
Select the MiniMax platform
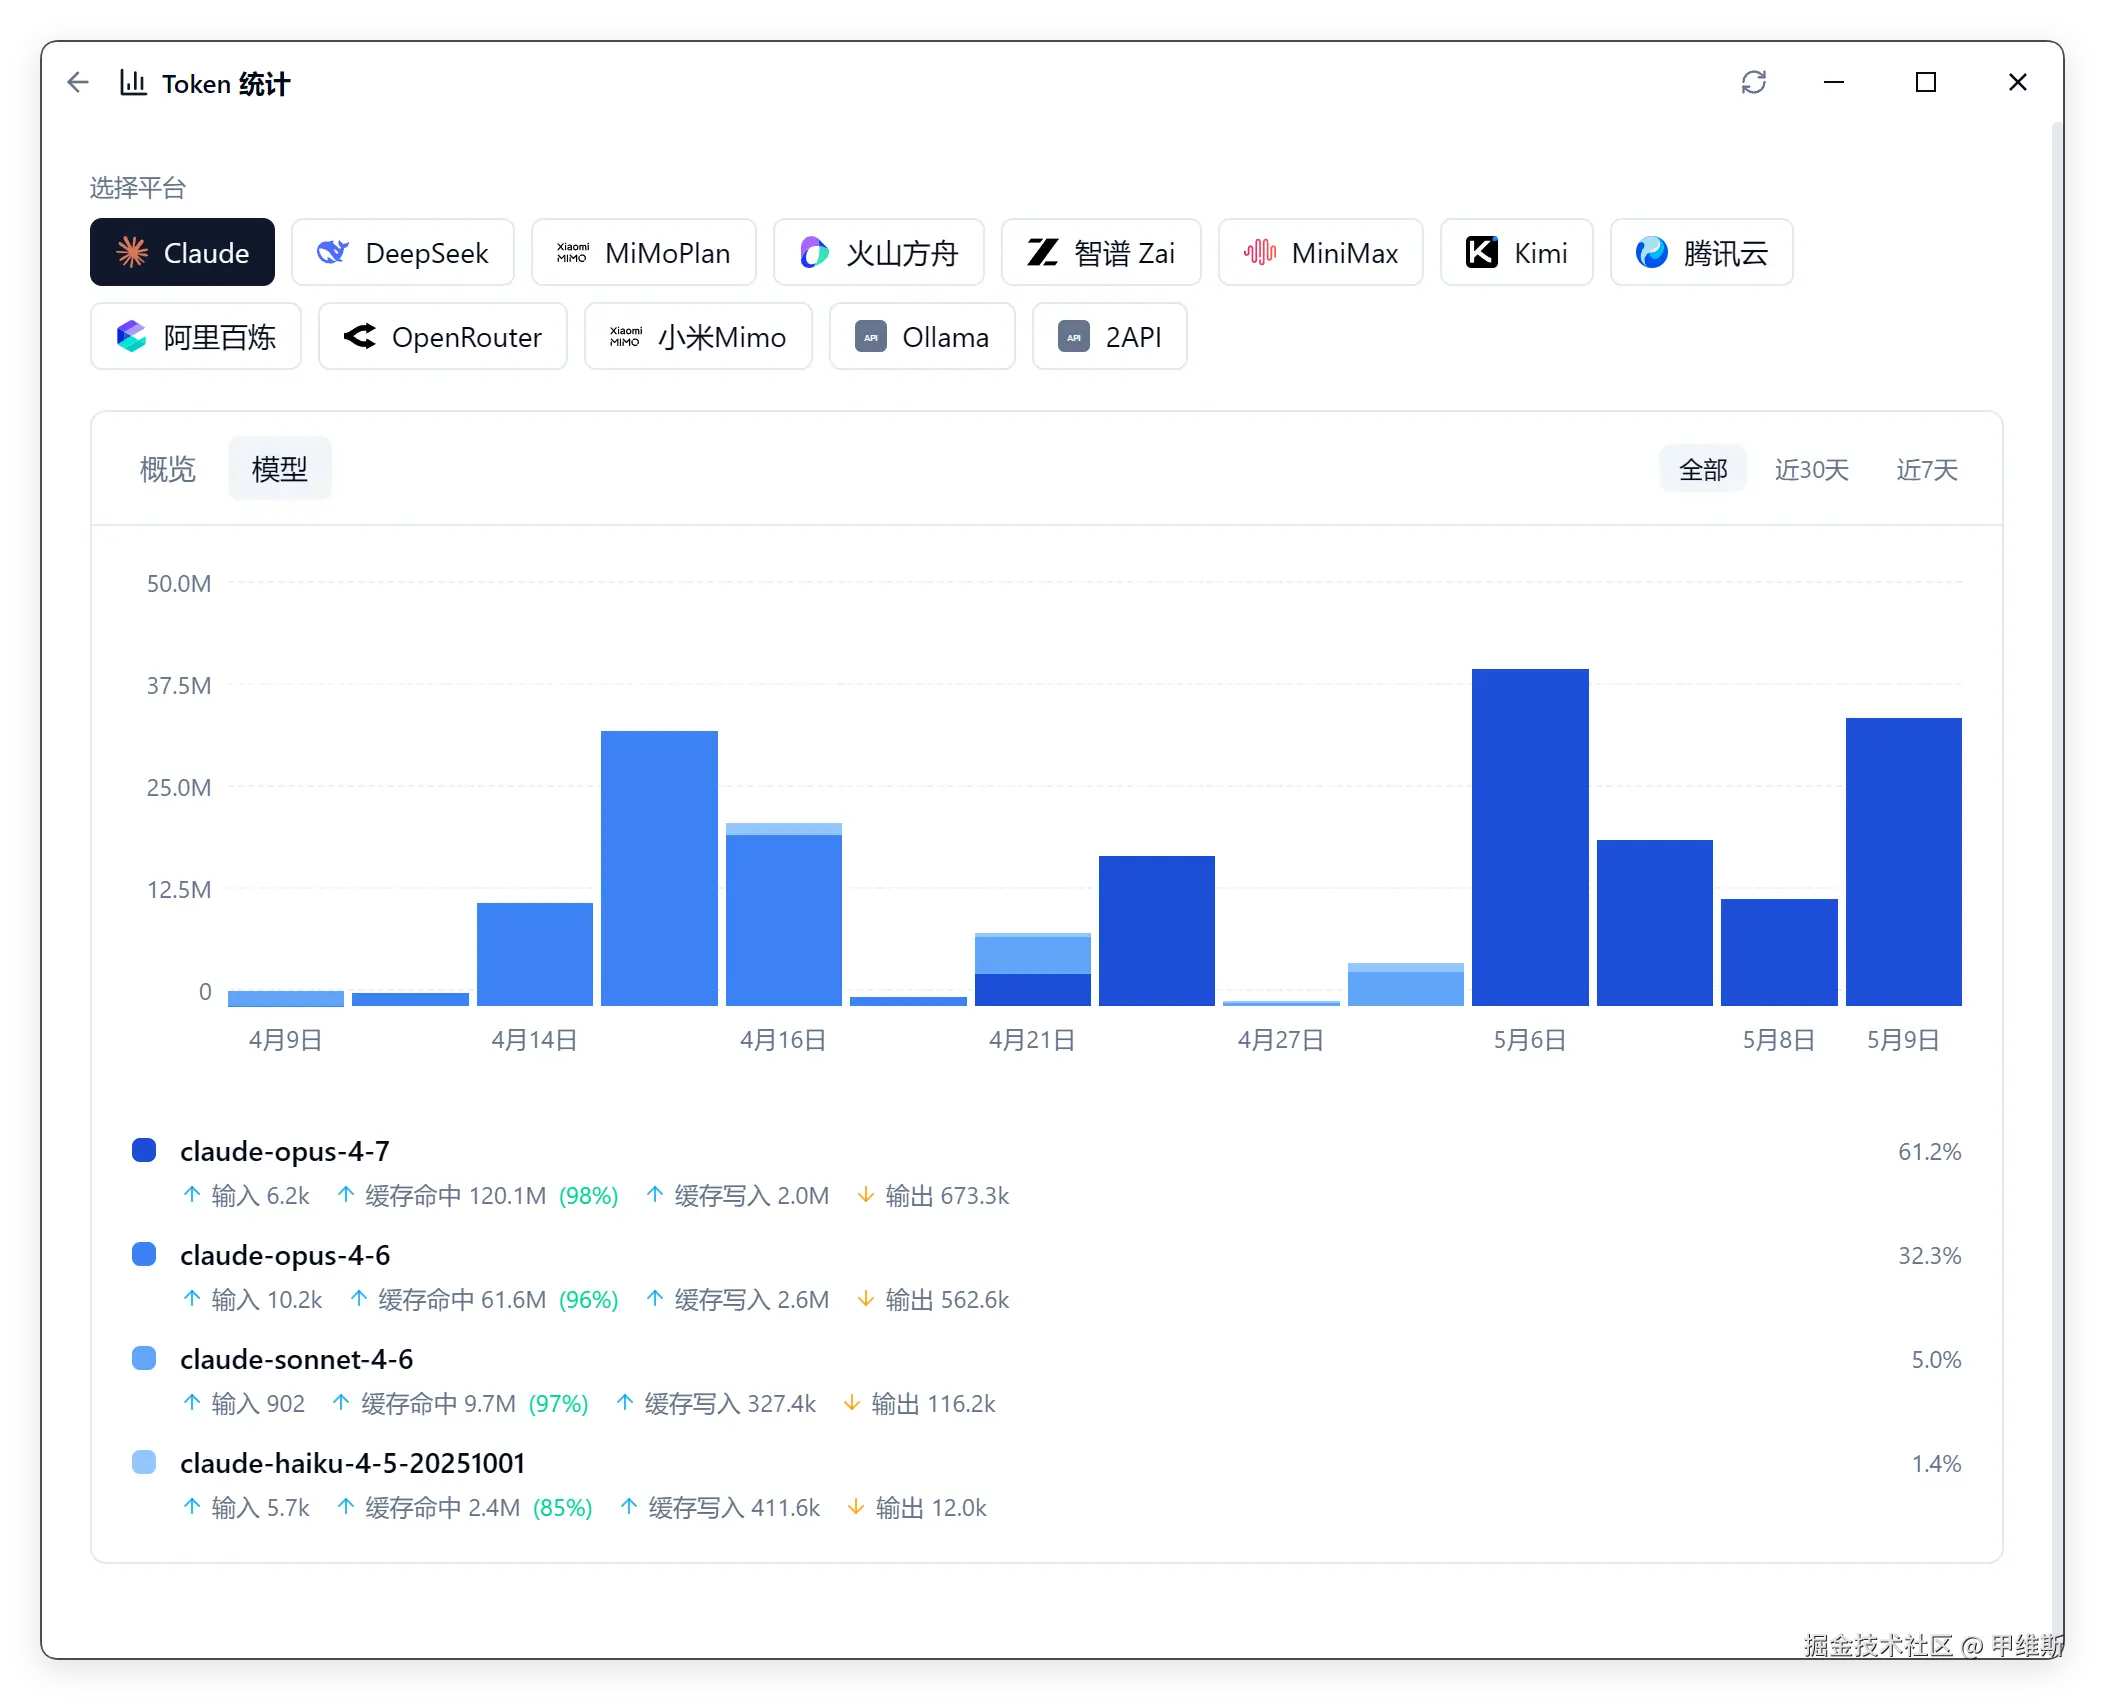[1320, 252]
